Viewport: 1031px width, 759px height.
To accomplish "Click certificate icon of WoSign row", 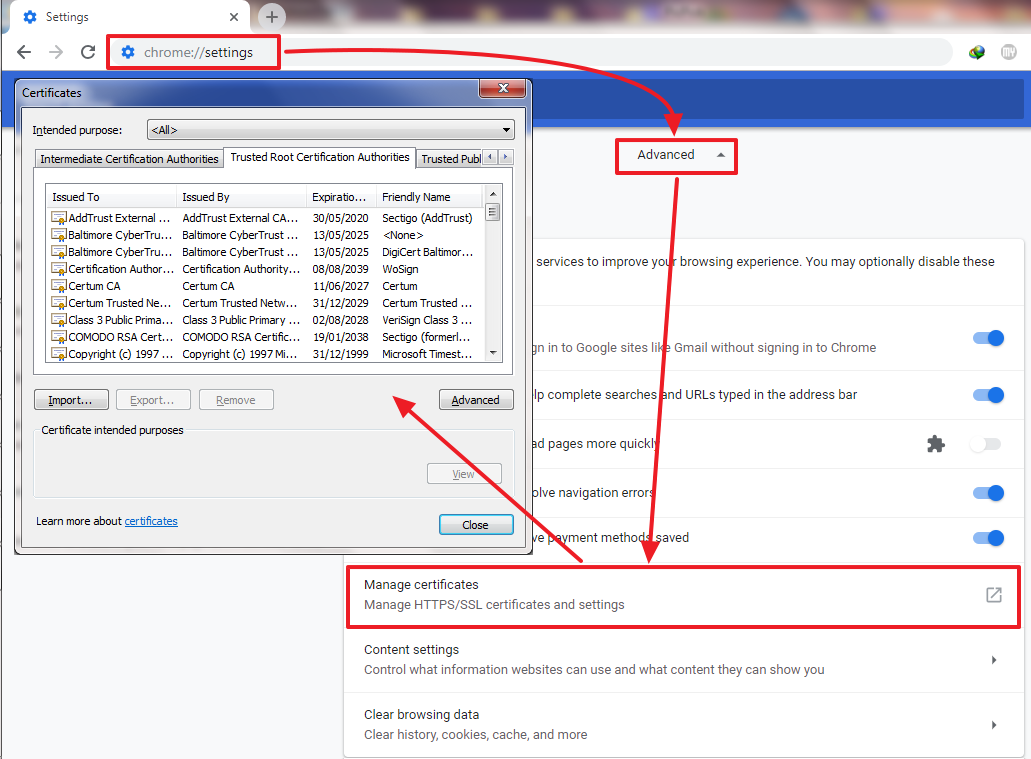I will (x=59, y=269).
